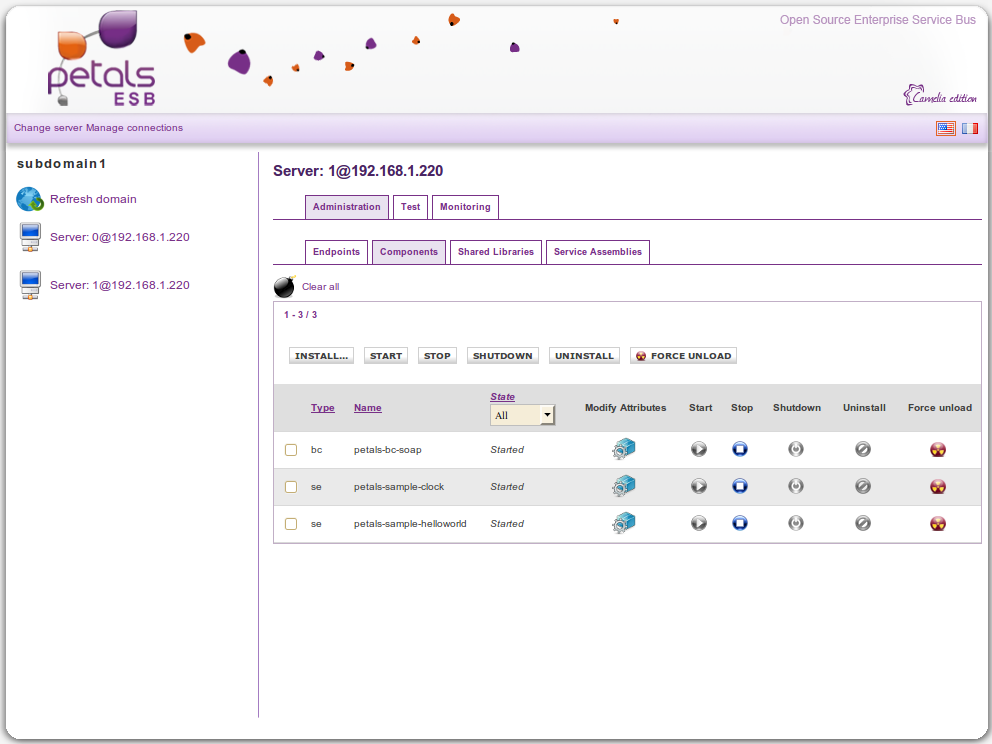Click the INSTALL... button
Image resolution: width=992 pixels, height=744 pixels.
pos(321,356)
